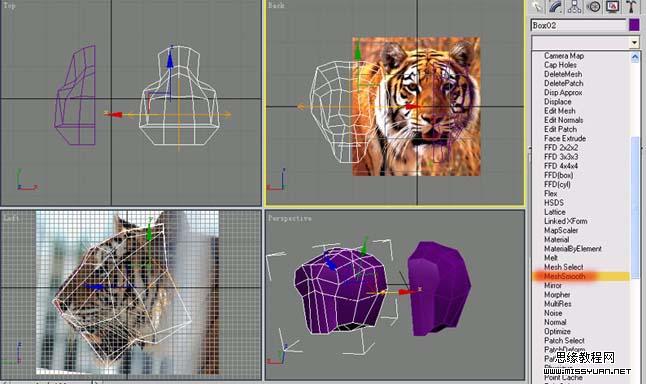The image size is (646, 384).
Task: Choose Patch Select modifier
Action: (564, 341)
